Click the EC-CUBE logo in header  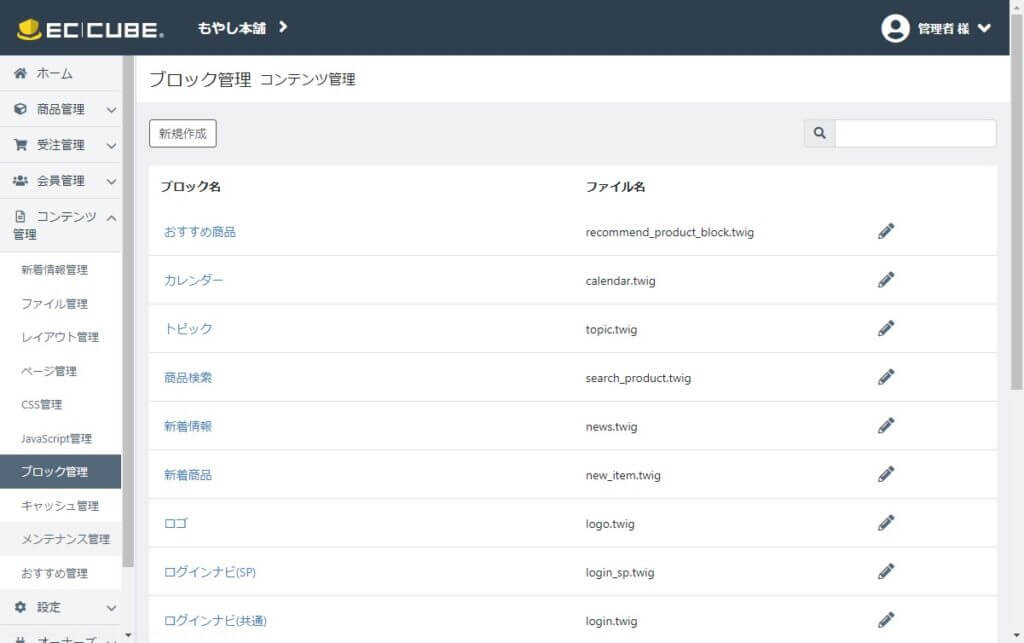[90, 29]
